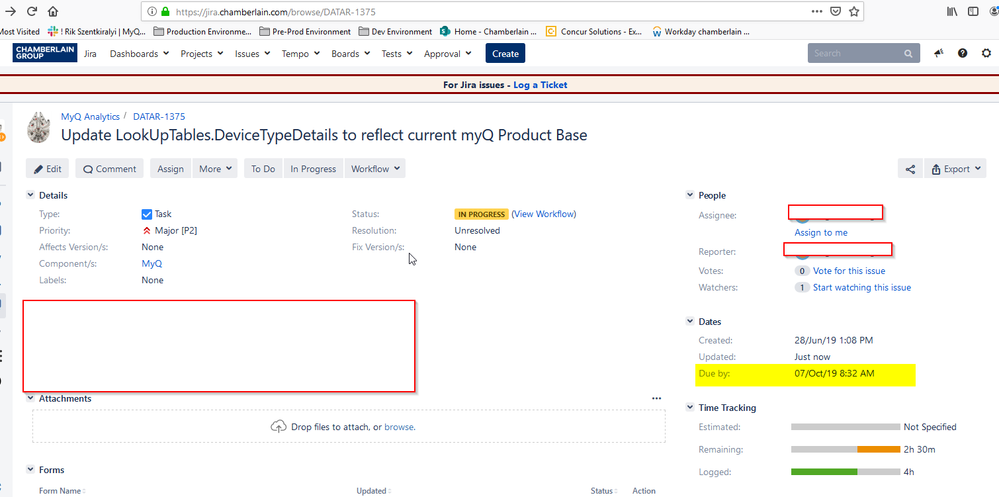Image resolution: width=999 pixels, height=497 pixels.
Task: Click the Pocket save icon
Action: click(x=835, y=11)
